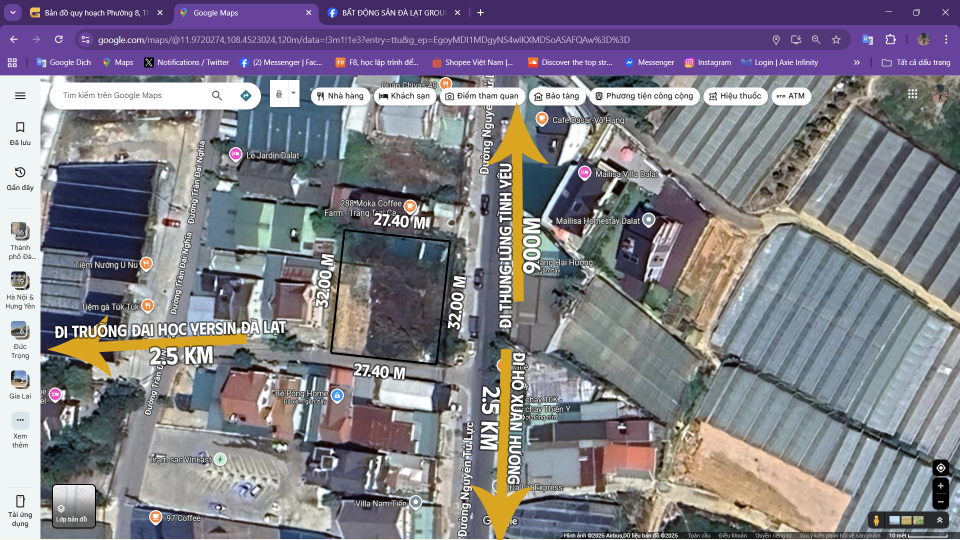Bookmark this page with star icon
The image size is (960, 540).
coord(836,39)
